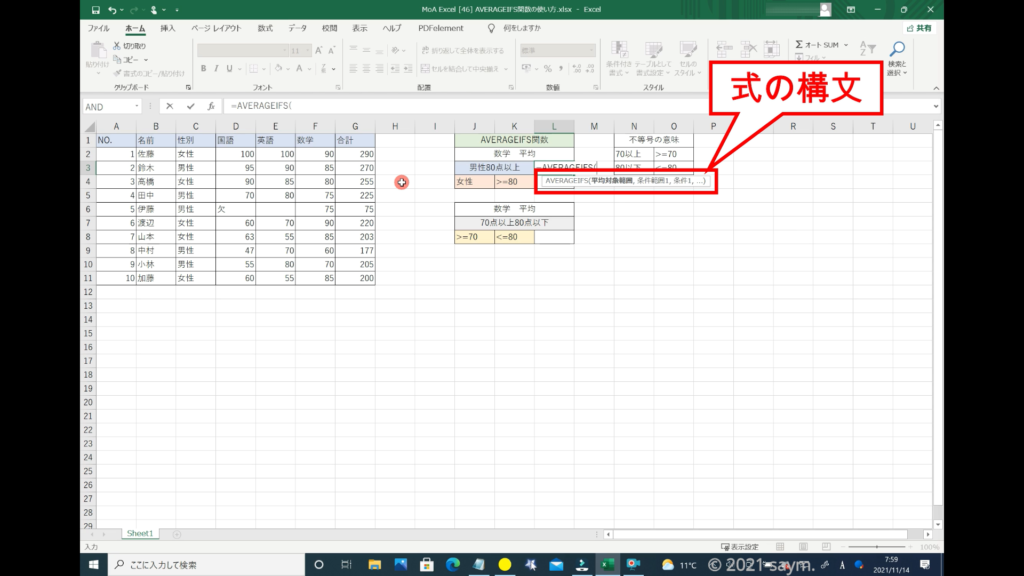Click the AutoSum (オート SUM) sigma icon

pos(800,45)
